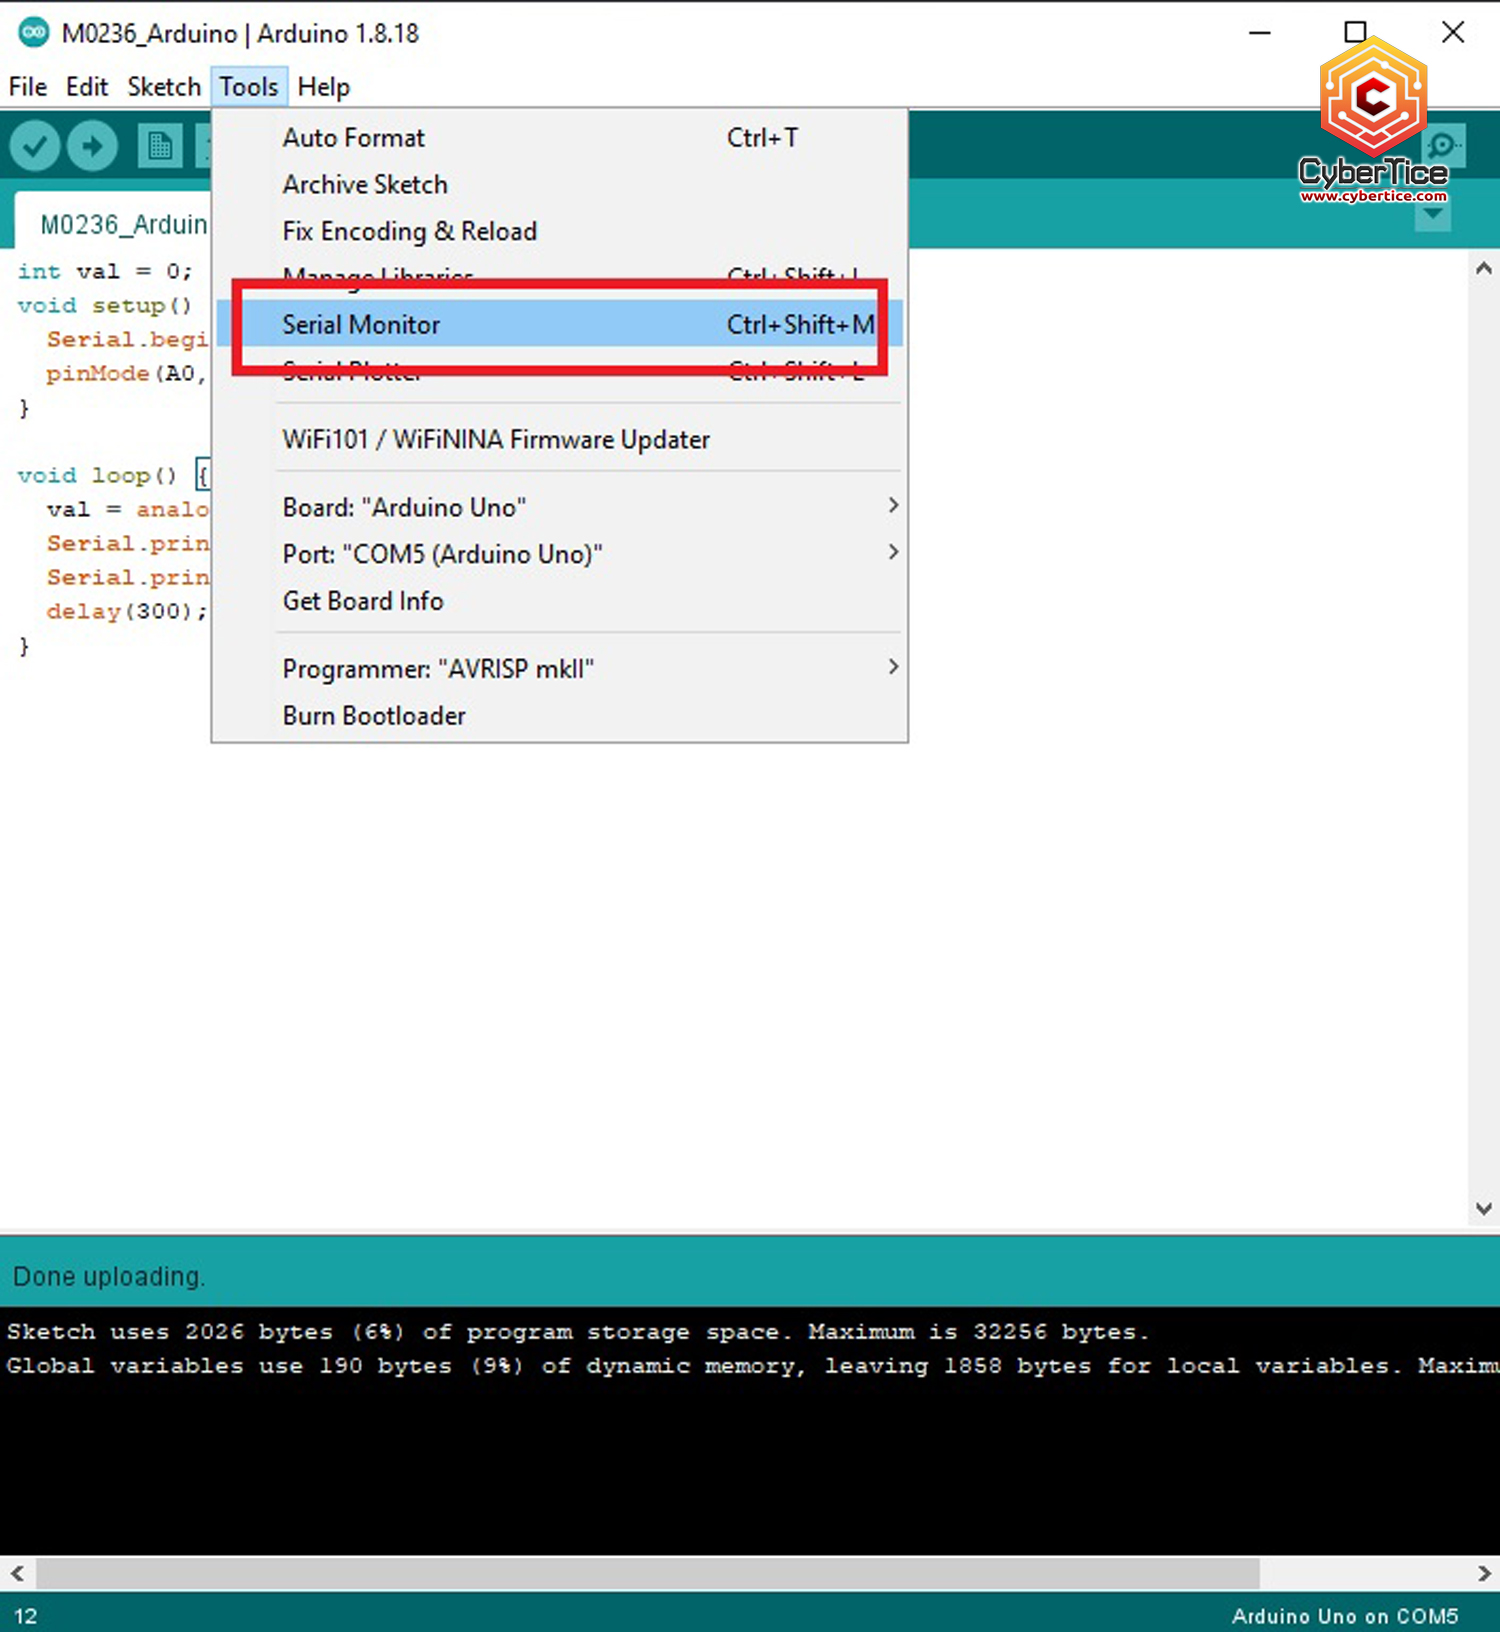The height and width of the screenshot is (1632, 1500).
Task: Close the Arduino IDE window
Action: pyautogui.click(x=1453, y=33)
